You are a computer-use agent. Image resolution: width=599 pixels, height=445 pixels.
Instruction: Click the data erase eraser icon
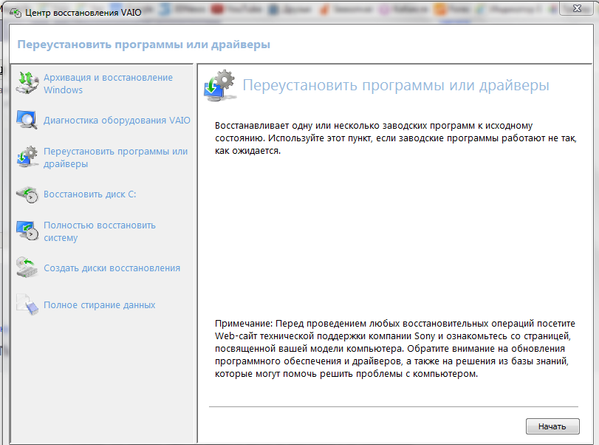point(27,304)
